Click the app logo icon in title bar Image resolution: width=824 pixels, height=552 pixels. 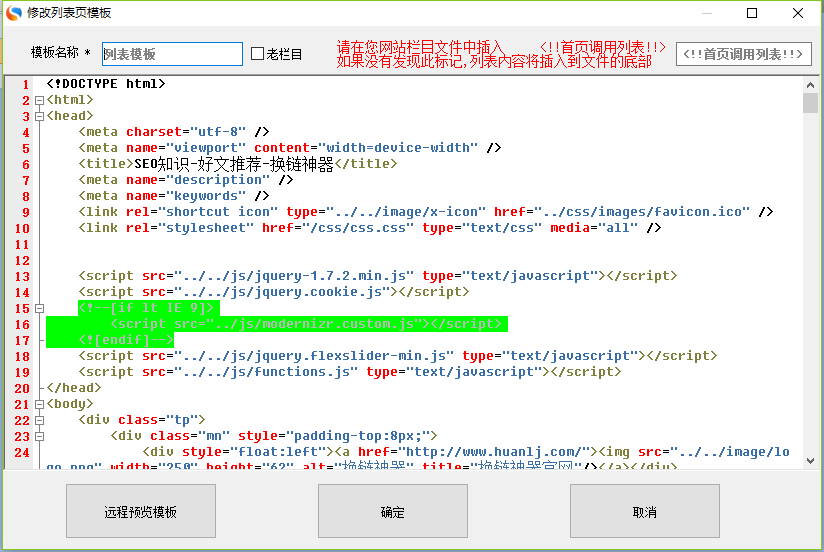(14, 13)
